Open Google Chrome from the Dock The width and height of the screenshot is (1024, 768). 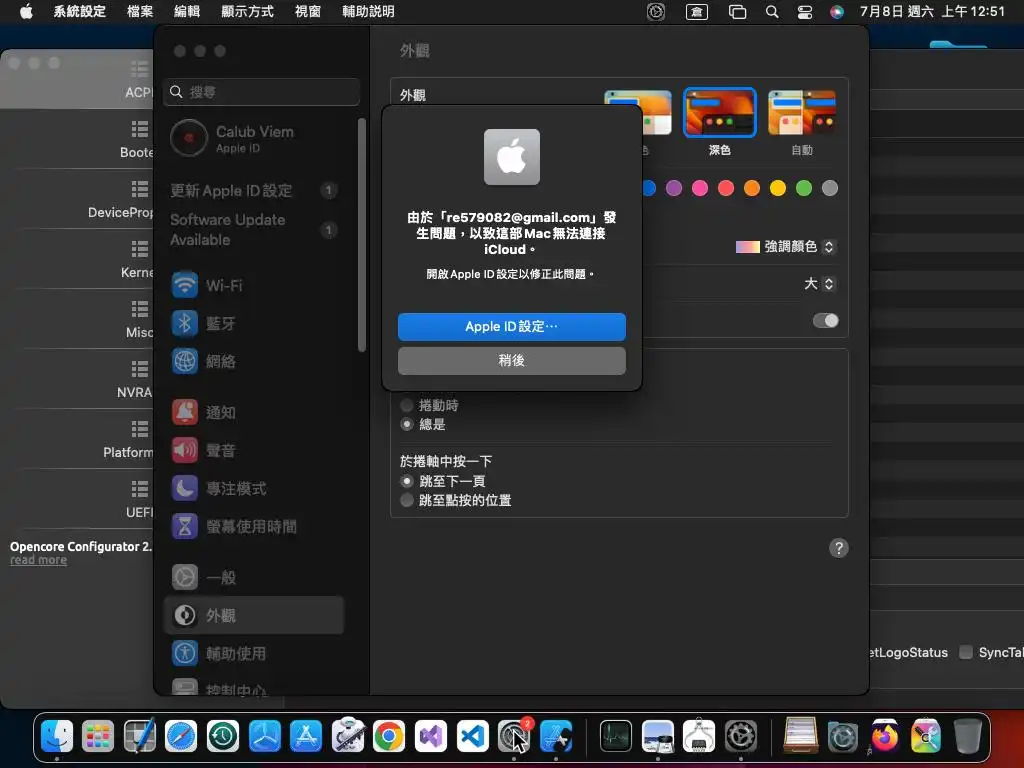(x=389, y=736)
